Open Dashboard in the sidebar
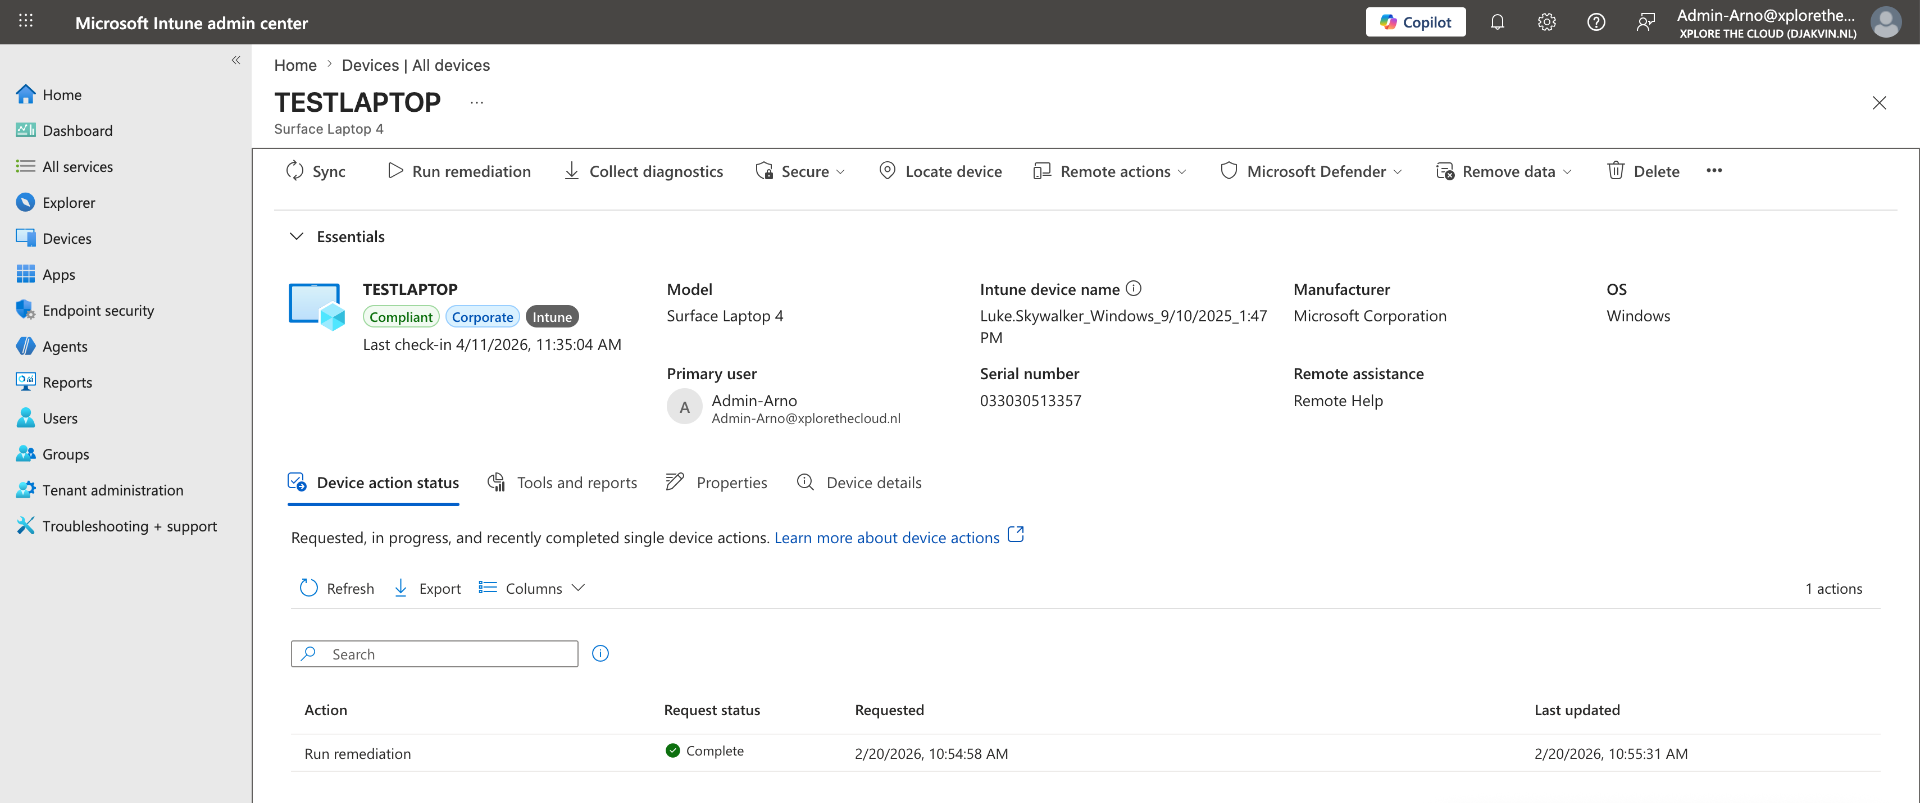 pos(64,131)
